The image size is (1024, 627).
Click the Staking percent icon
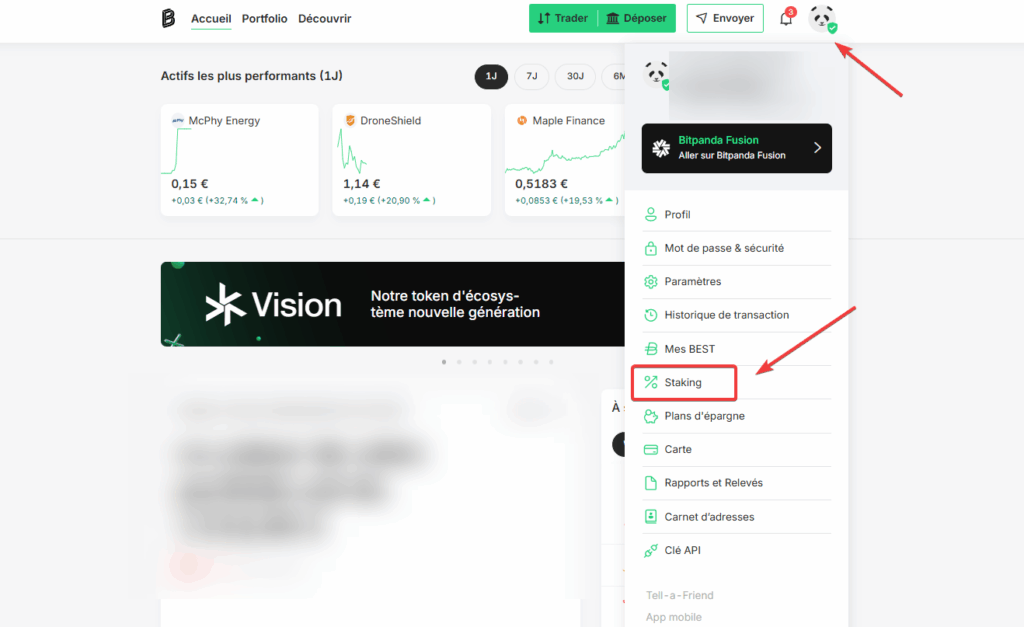650,382
